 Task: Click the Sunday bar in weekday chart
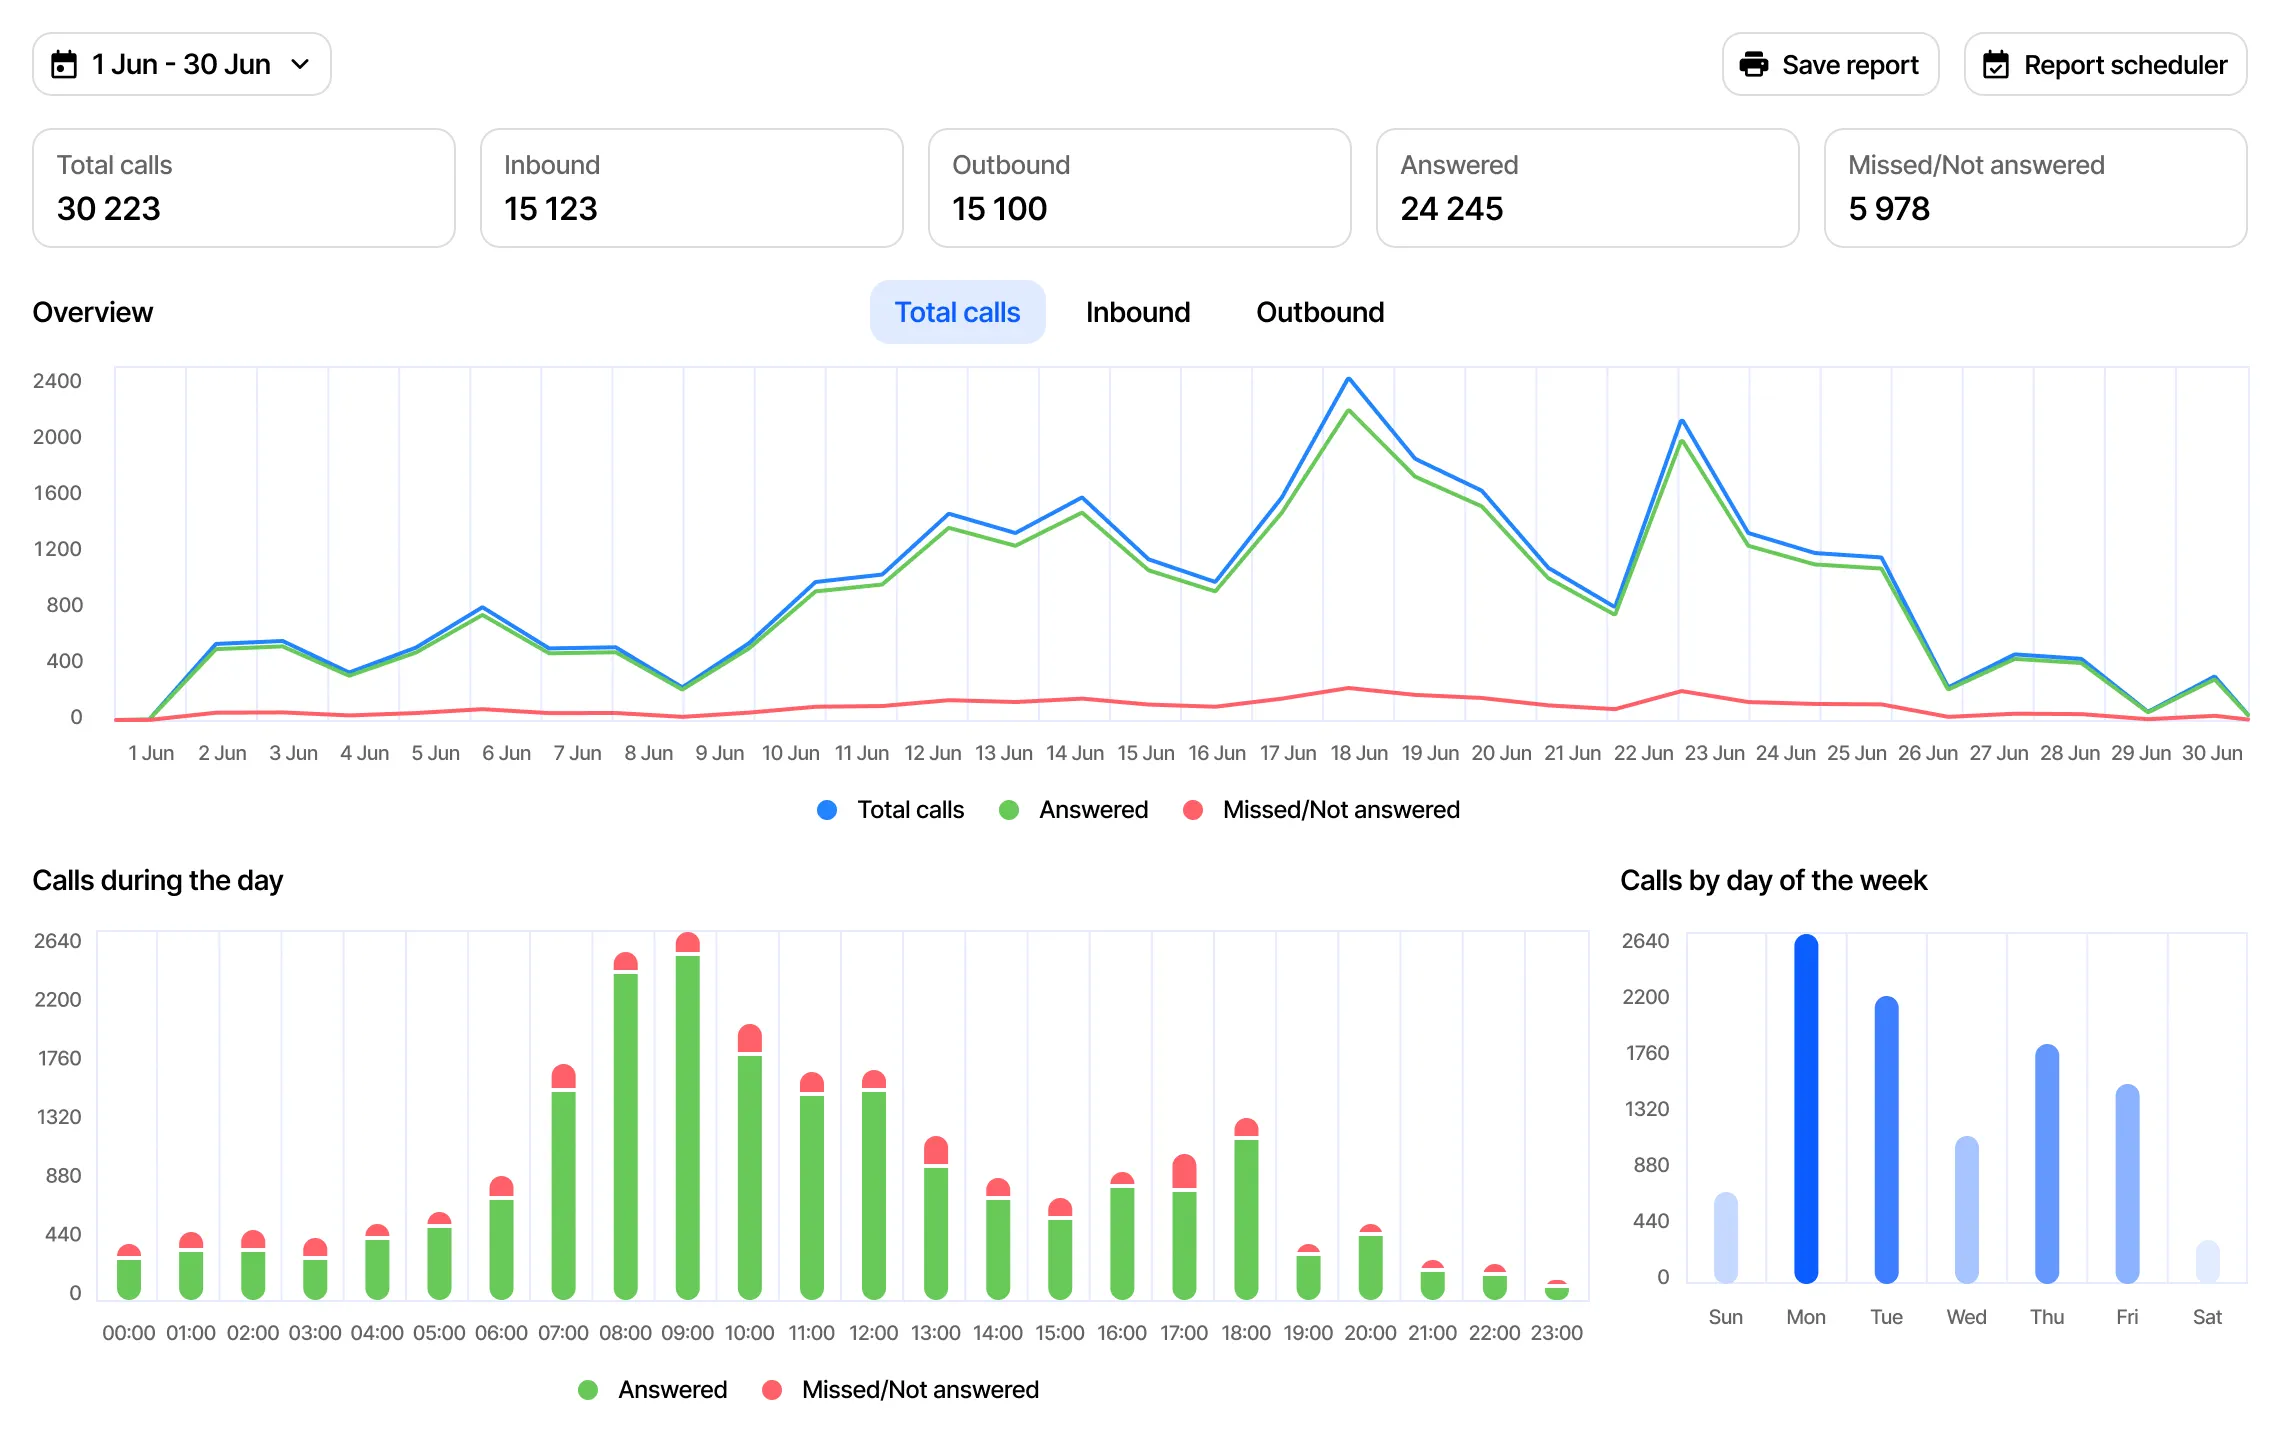coord(1726,1237)
